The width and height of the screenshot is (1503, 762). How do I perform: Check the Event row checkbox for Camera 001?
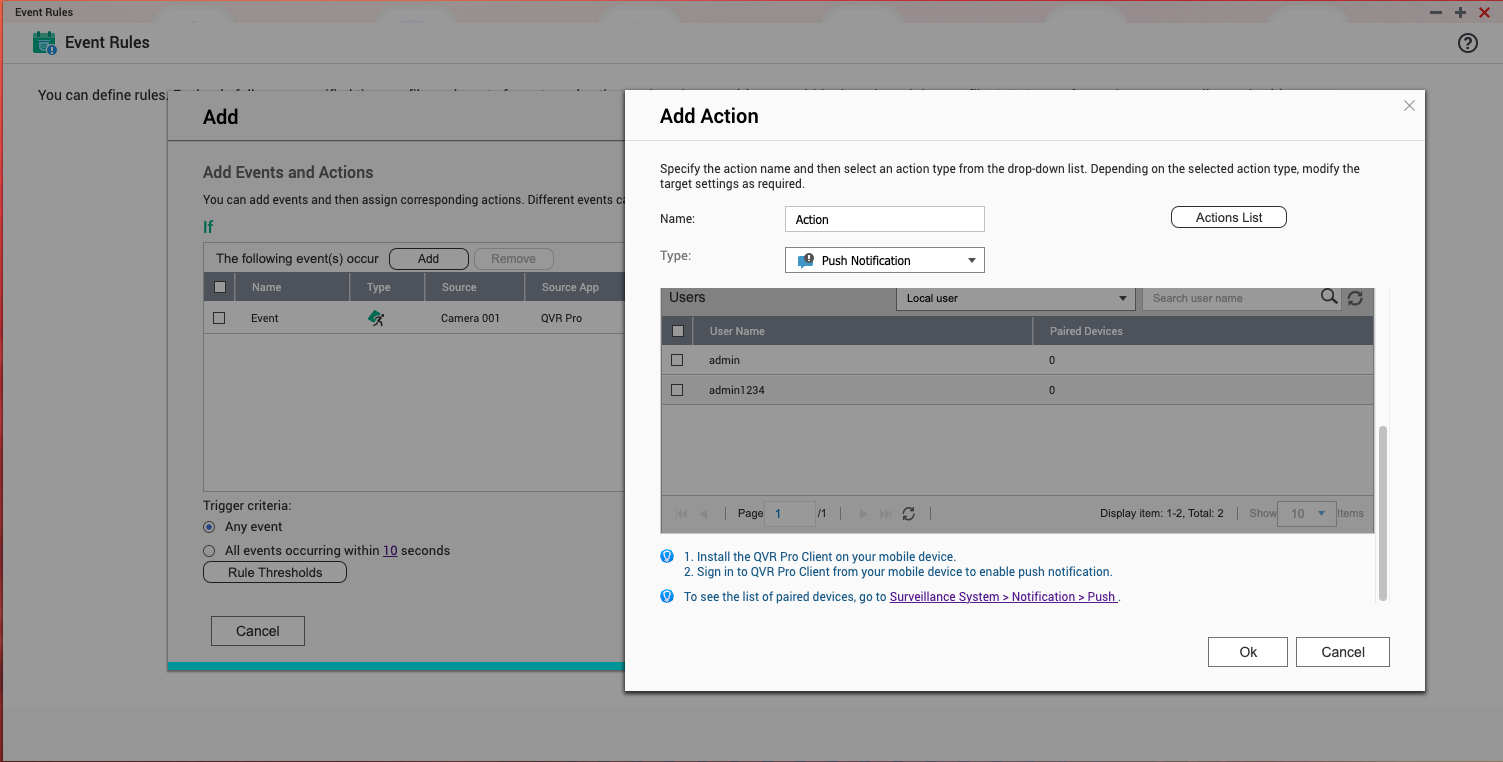(219, 318)
